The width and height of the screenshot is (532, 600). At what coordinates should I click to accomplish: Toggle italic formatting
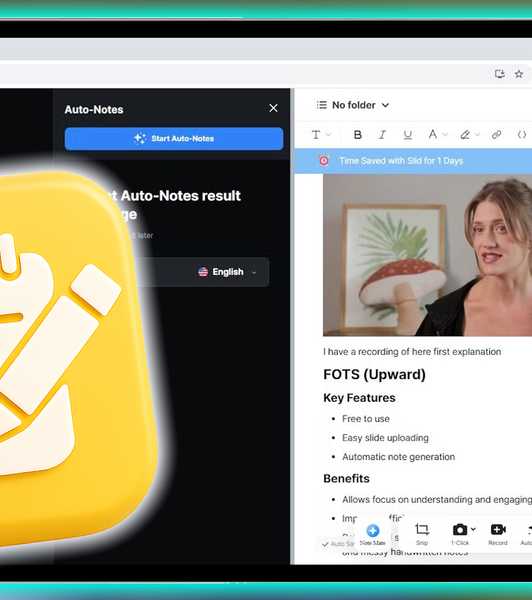[x=382, y=135]
